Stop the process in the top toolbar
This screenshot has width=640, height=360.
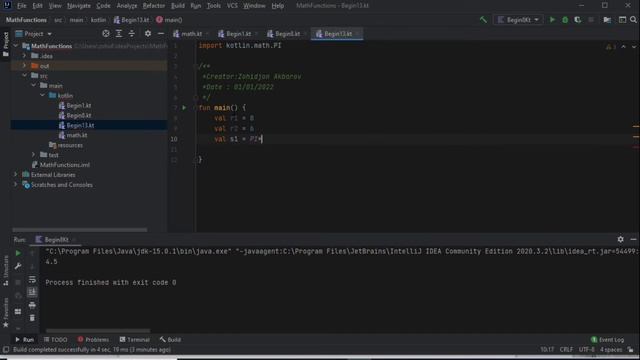point(591,20)
